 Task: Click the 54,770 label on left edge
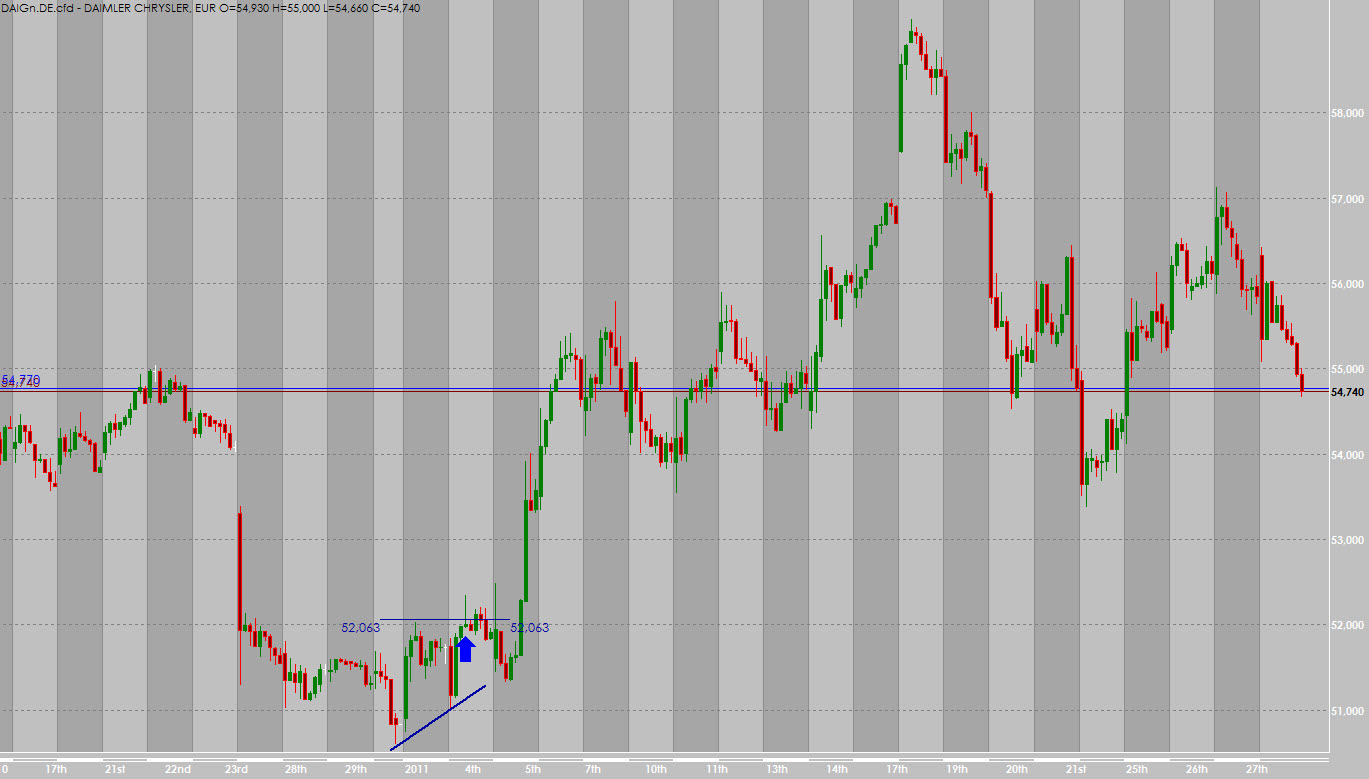[x=21, y=380]
